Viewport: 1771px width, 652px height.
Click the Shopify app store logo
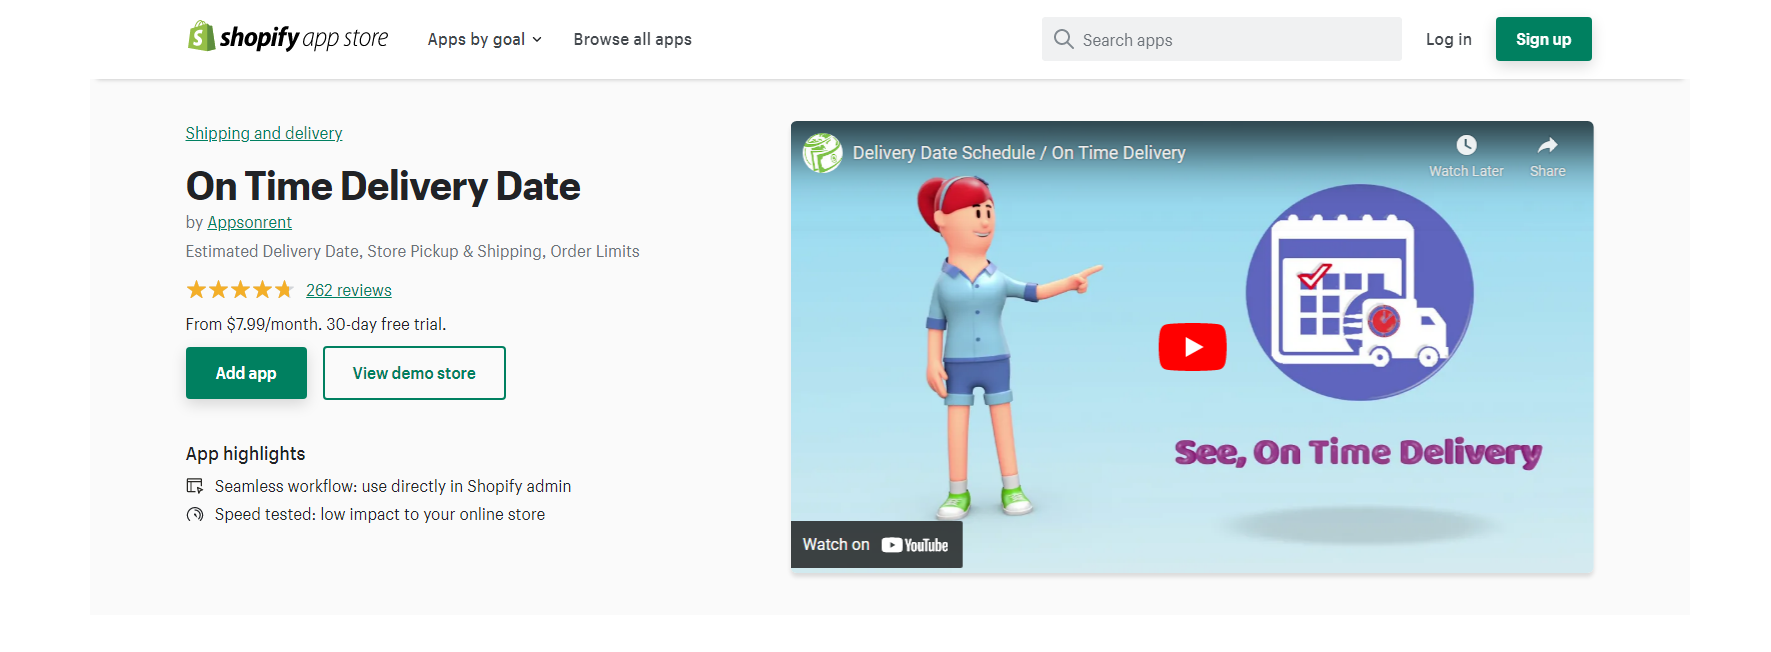point(288,38)
